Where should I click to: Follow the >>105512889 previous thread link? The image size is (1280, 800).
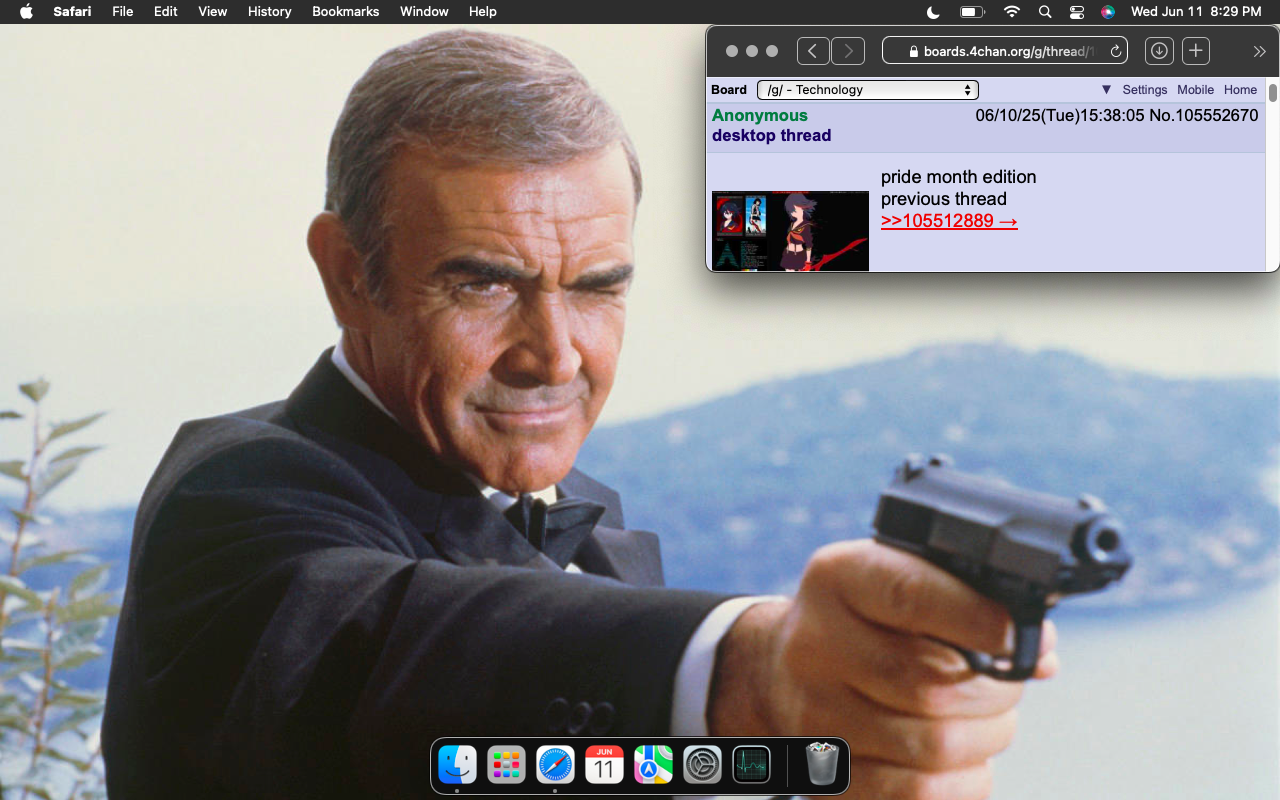tap(949, 221)
